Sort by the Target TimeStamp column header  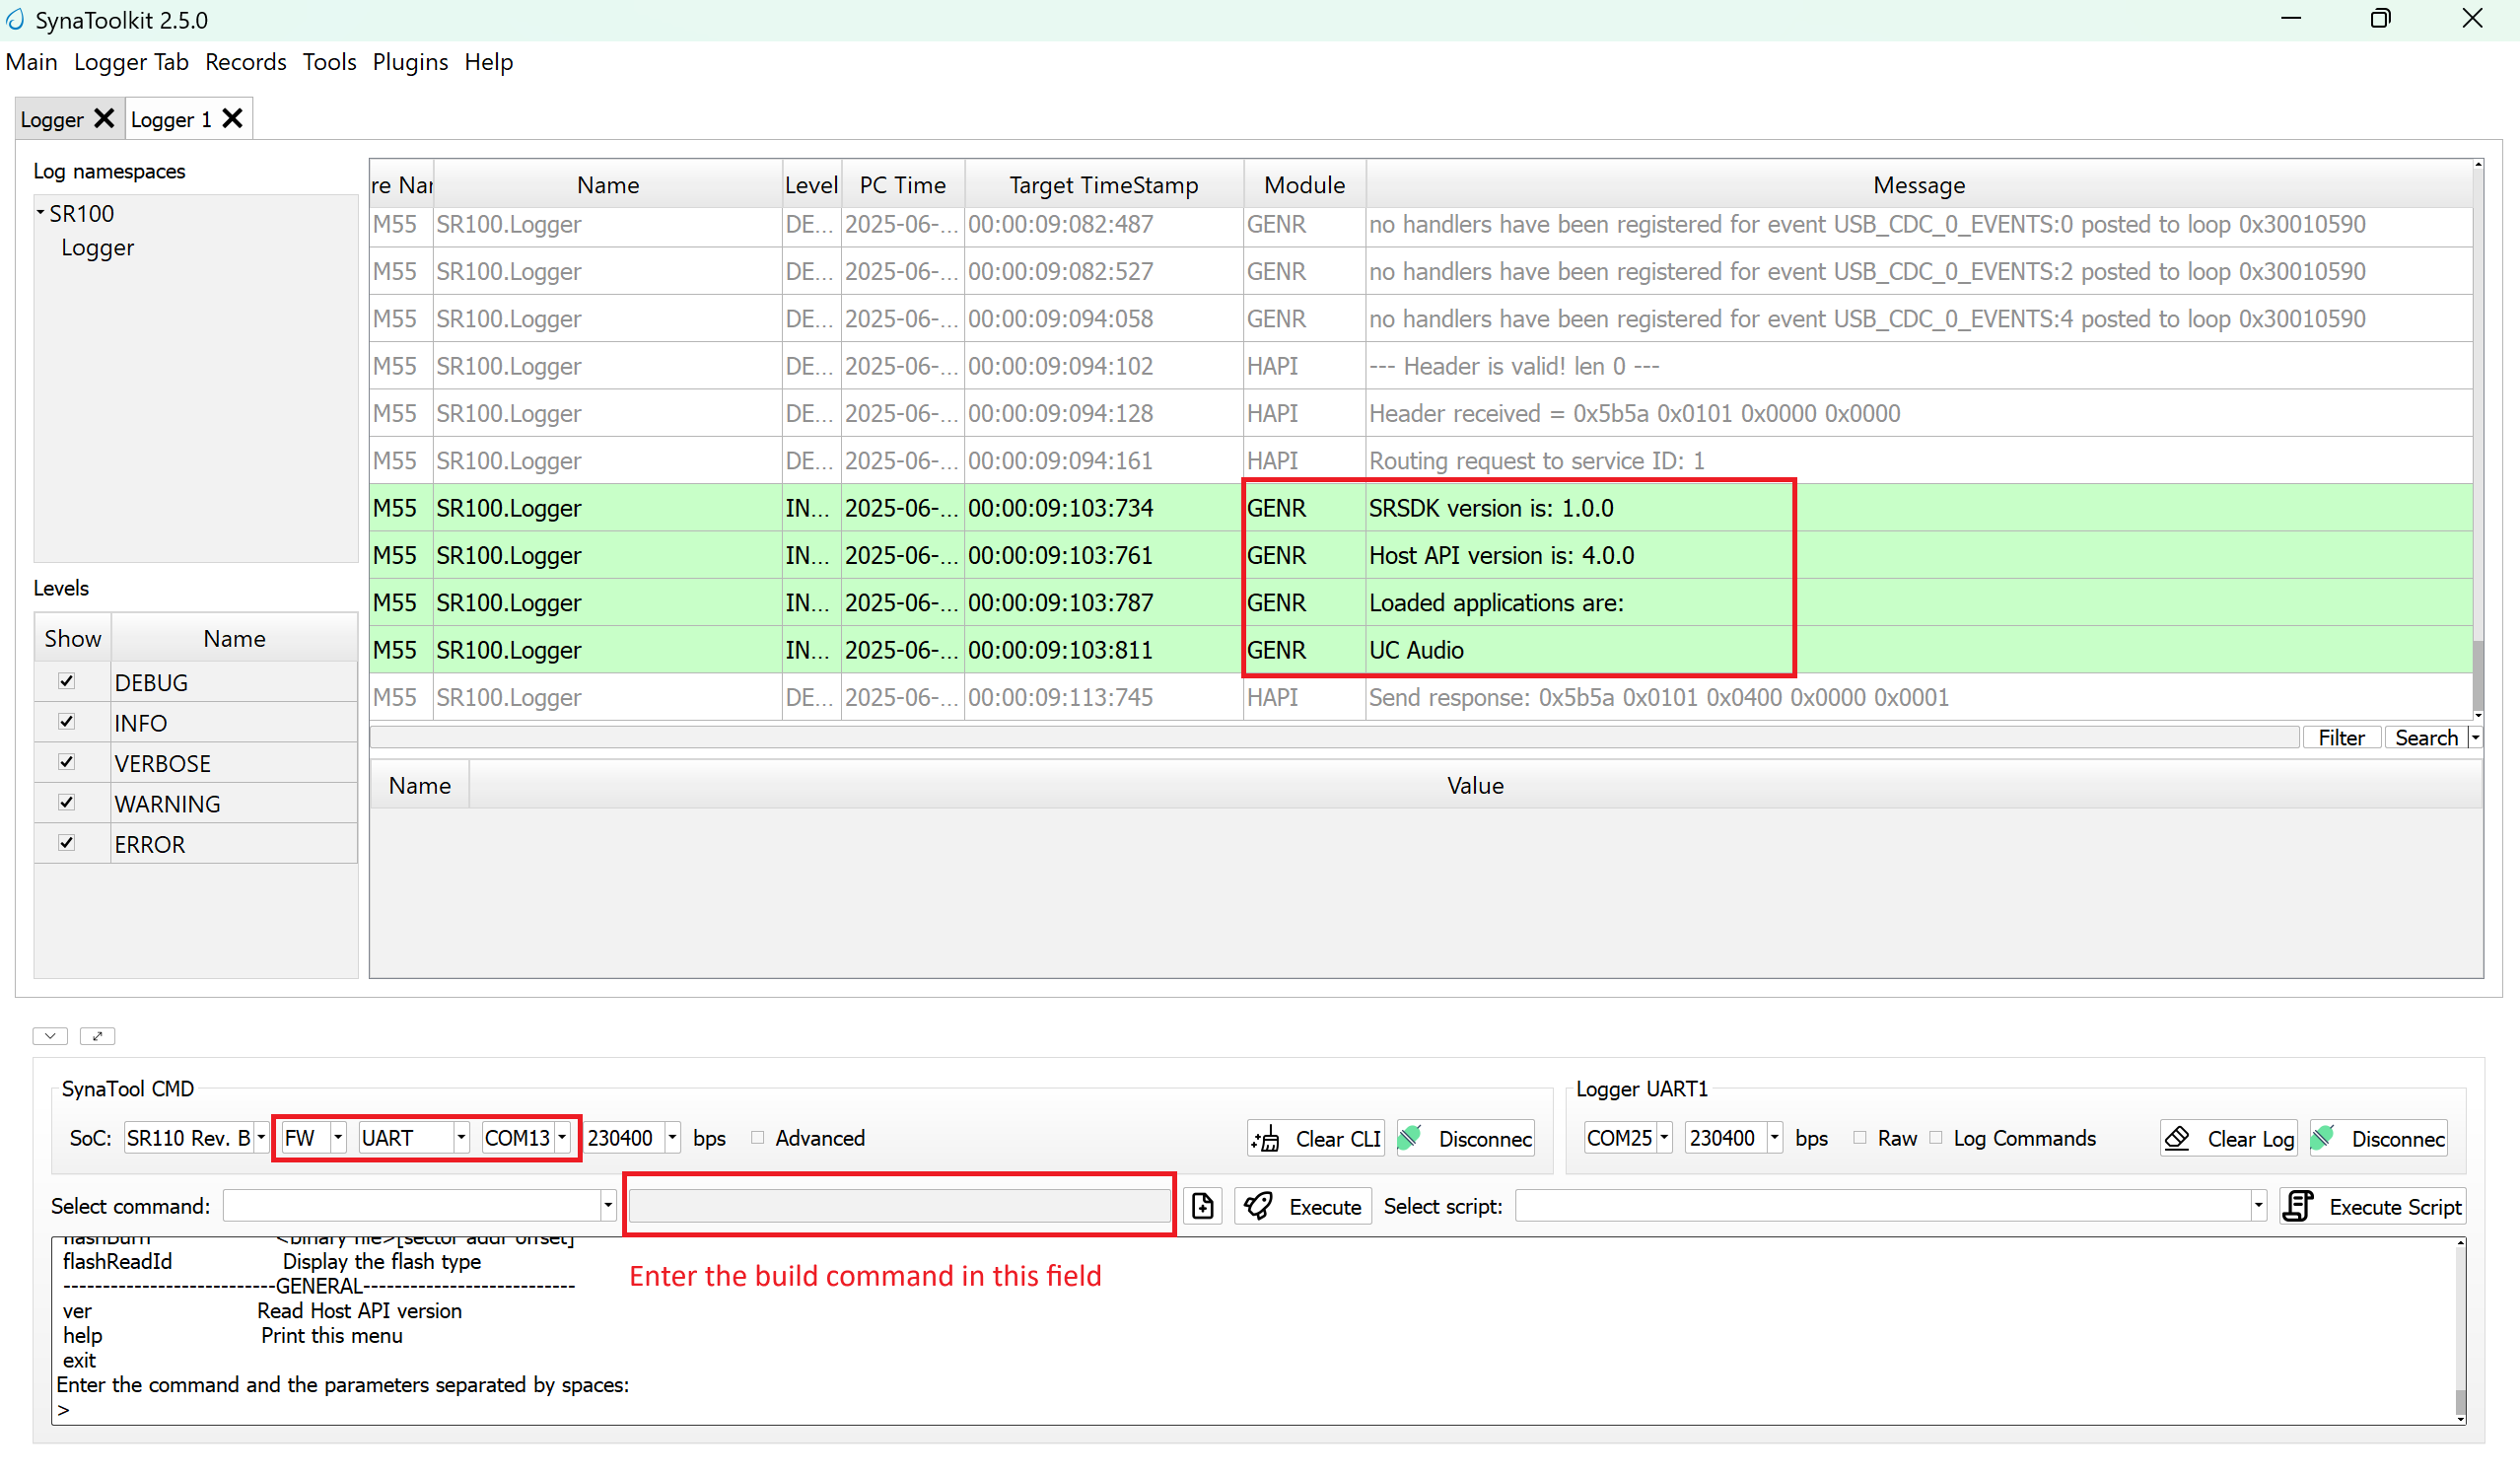tap(1103, 185)
